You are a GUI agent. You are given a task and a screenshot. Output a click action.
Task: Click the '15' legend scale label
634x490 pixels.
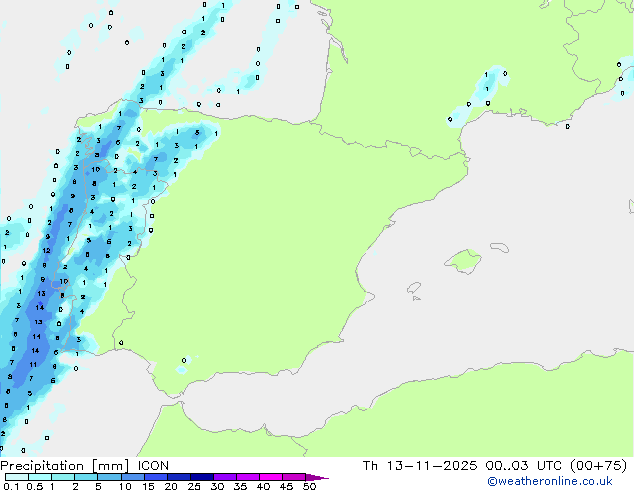click(x=148, y=486)
